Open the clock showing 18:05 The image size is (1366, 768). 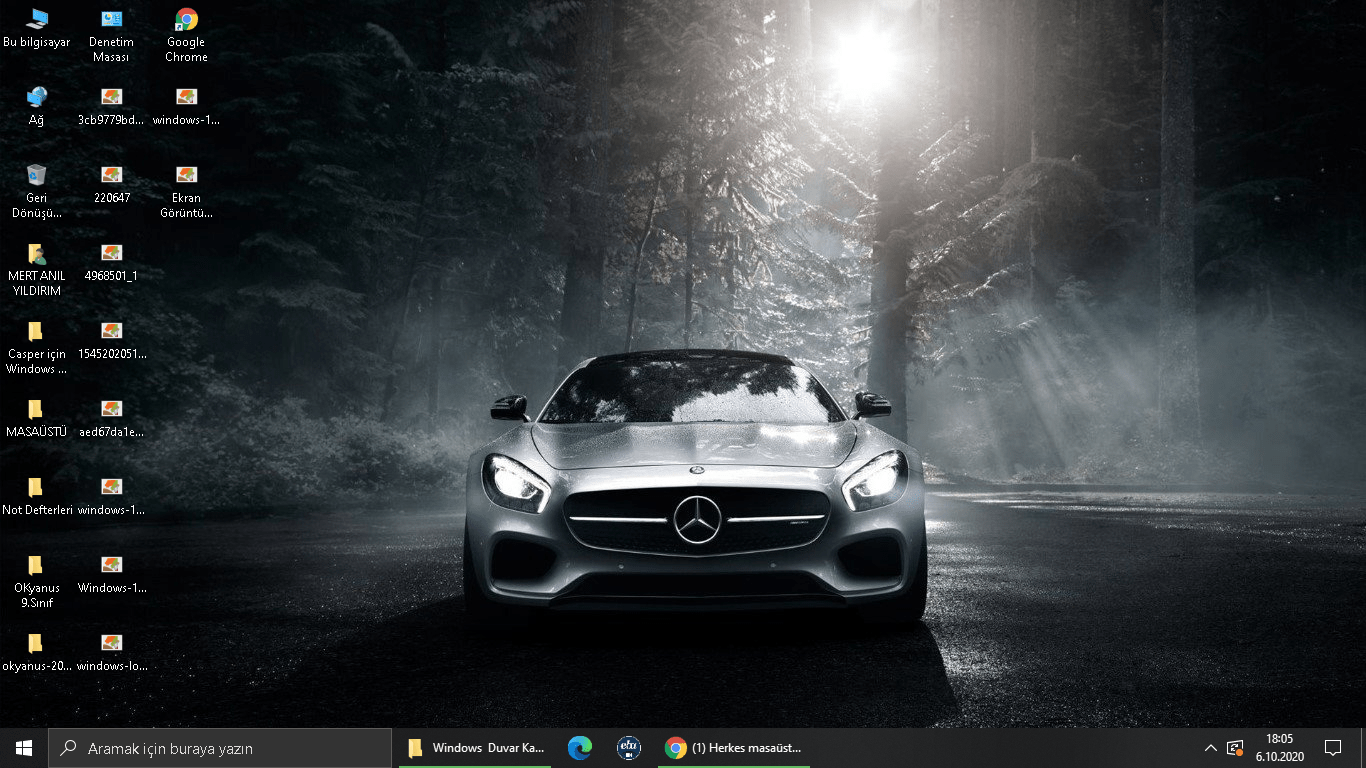[x=1280, y=748]
